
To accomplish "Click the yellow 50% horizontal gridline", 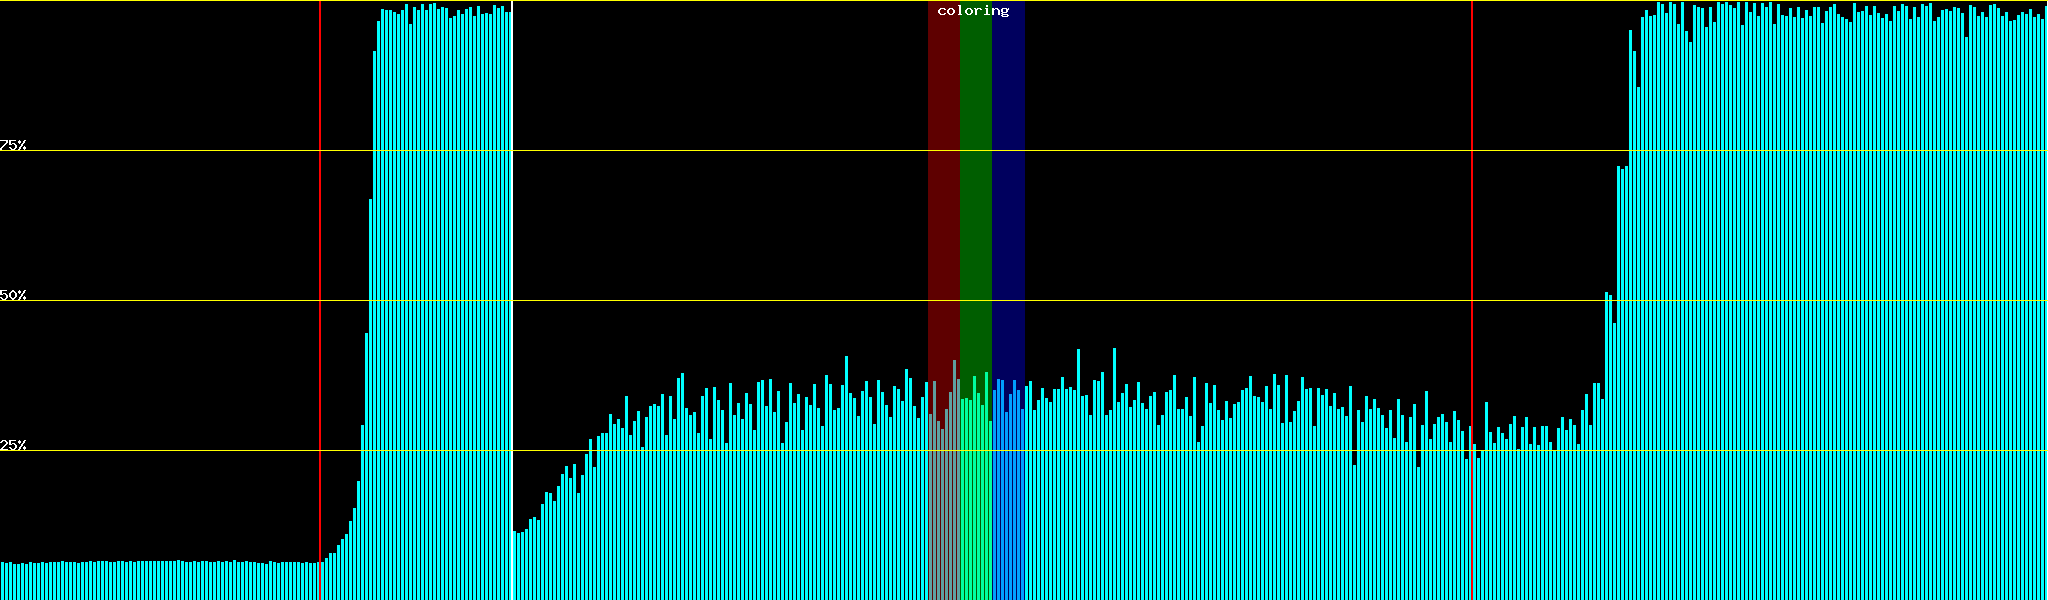I will [700, 301].
